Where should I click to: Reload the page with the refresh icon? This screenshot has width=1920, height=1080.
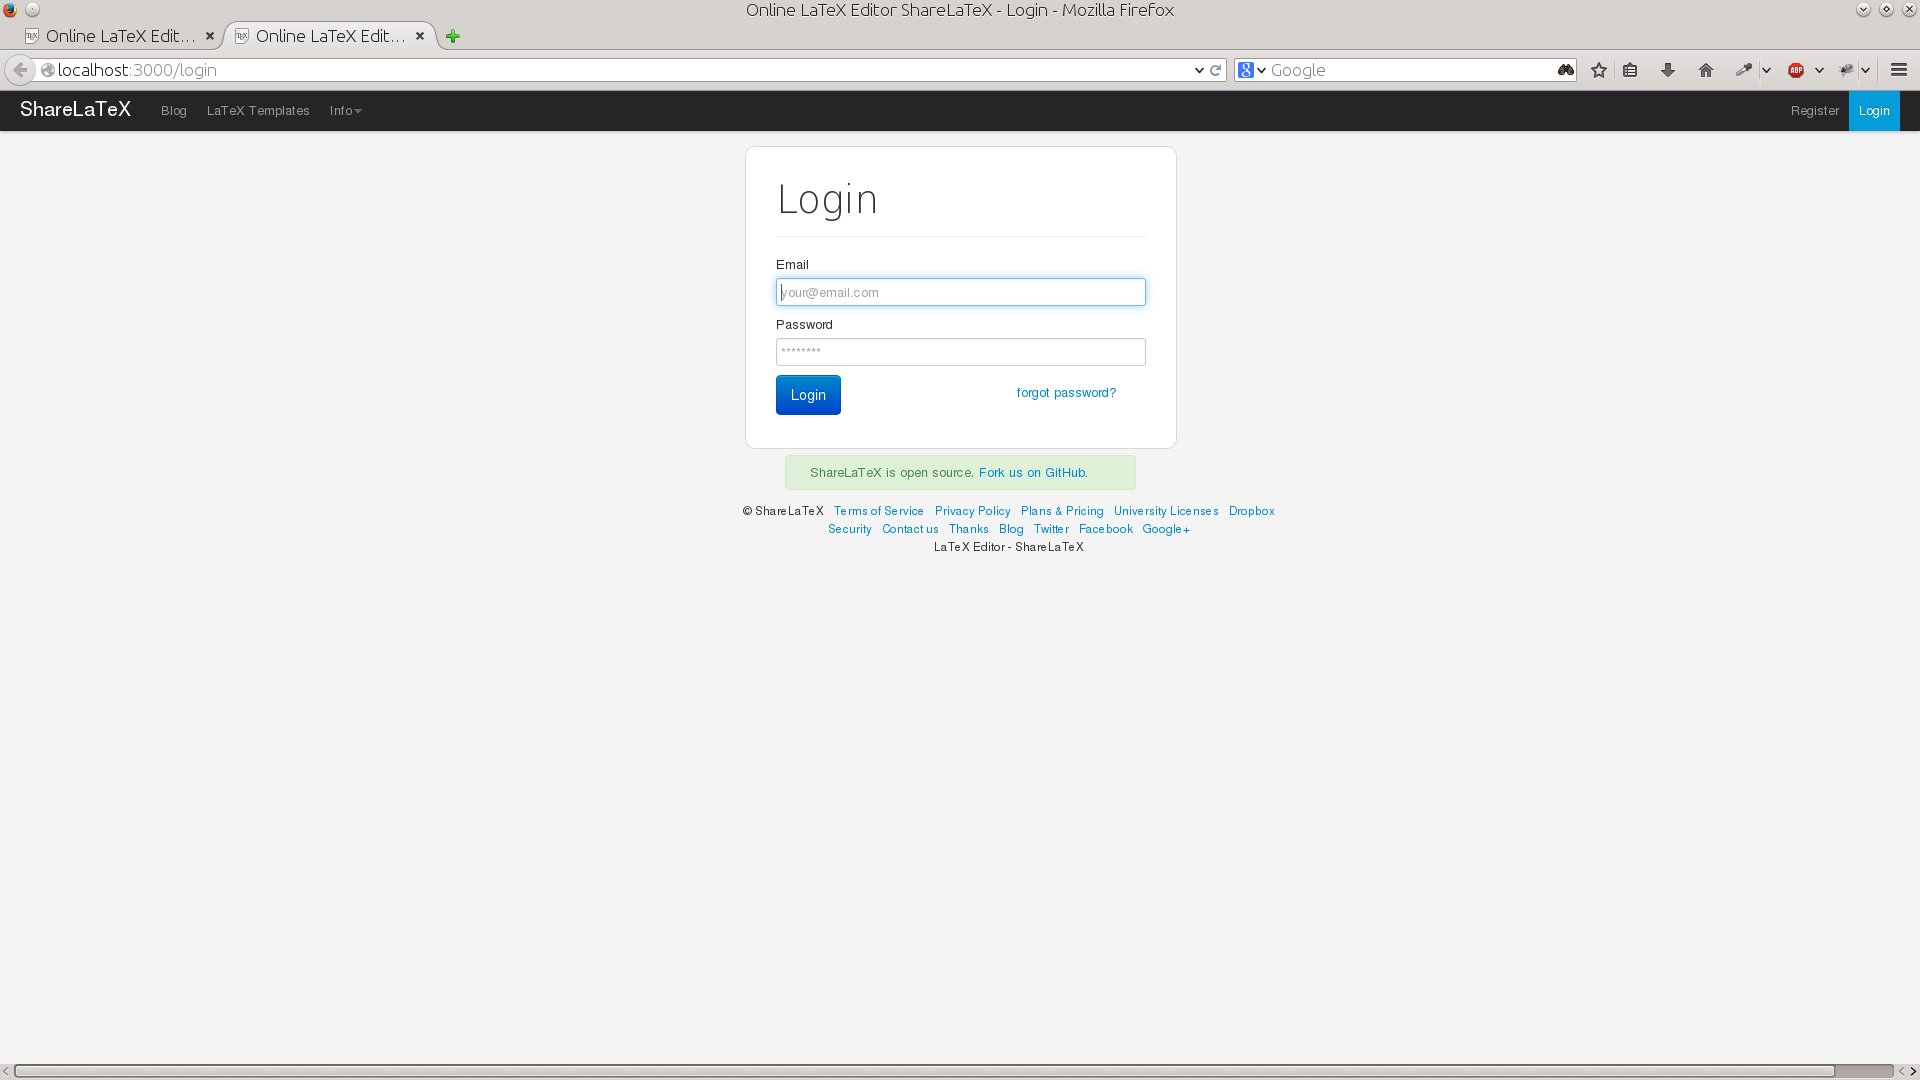click(1216, 70)
